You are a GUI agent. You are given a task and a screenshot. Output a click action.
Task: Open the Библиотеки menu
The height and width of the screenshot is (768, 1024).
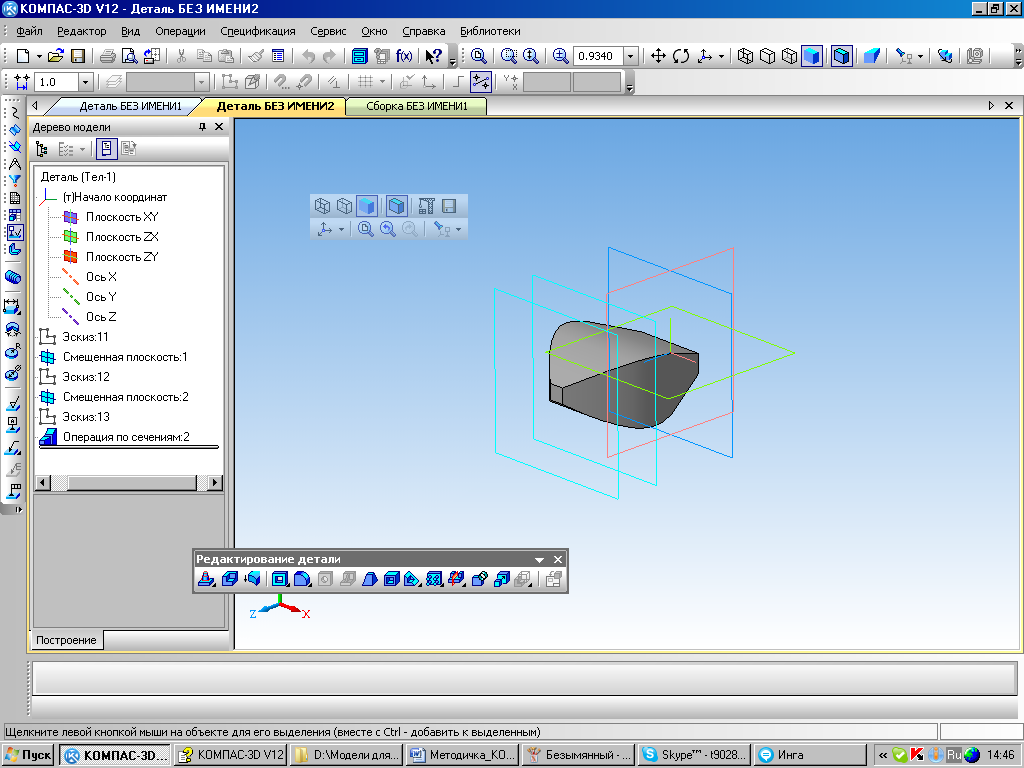pos(490,31)
